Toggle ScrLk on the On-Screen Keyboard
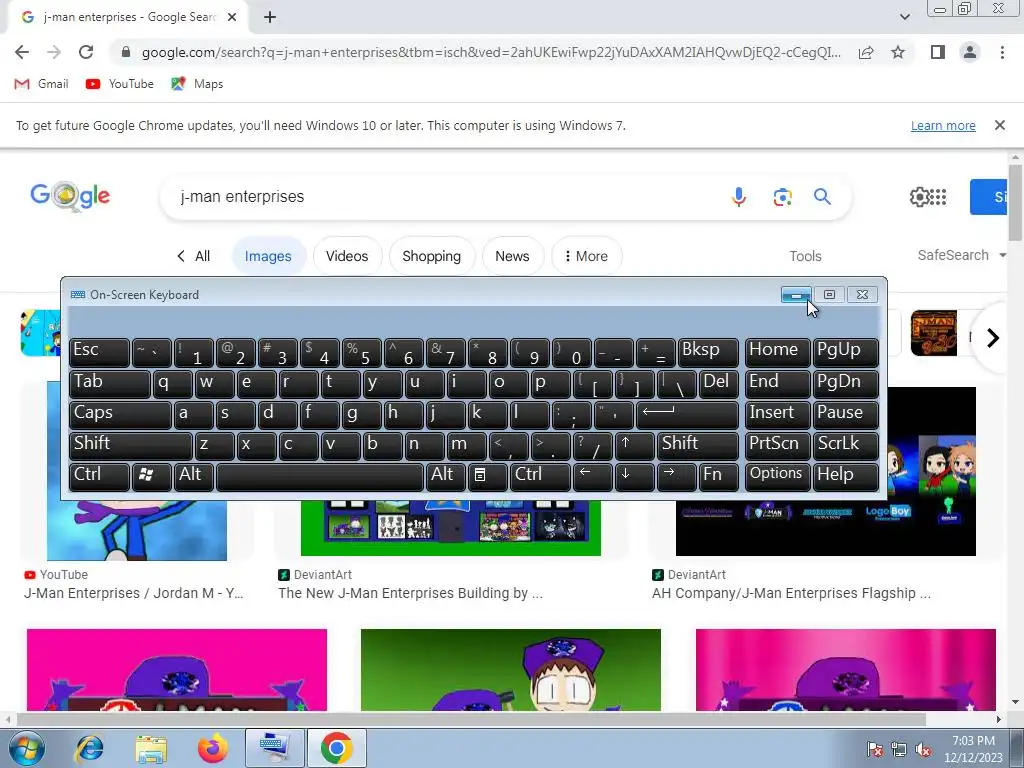The height and width of the screenshot is (768, 1024). click(x=846, y=445)
